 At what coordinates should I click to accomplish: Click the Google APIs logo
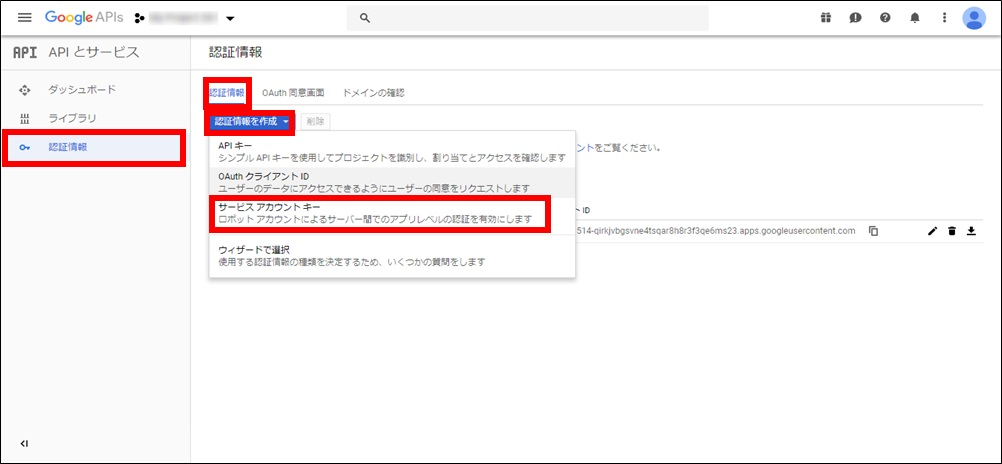[x=84, y=18]
